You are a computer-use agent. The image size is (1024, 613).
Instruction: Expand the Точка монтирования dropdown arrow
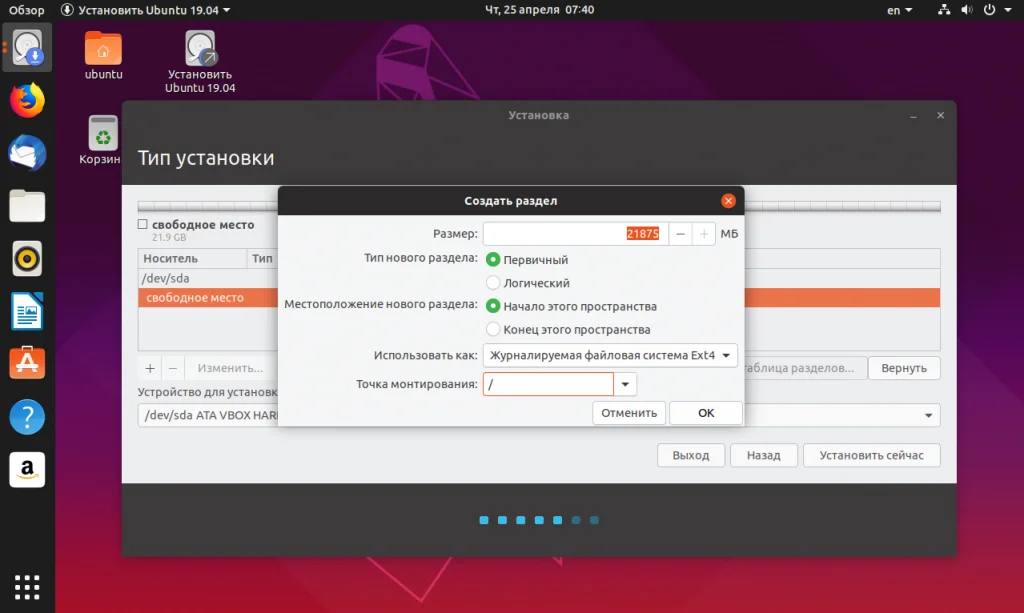pos(625,384)
